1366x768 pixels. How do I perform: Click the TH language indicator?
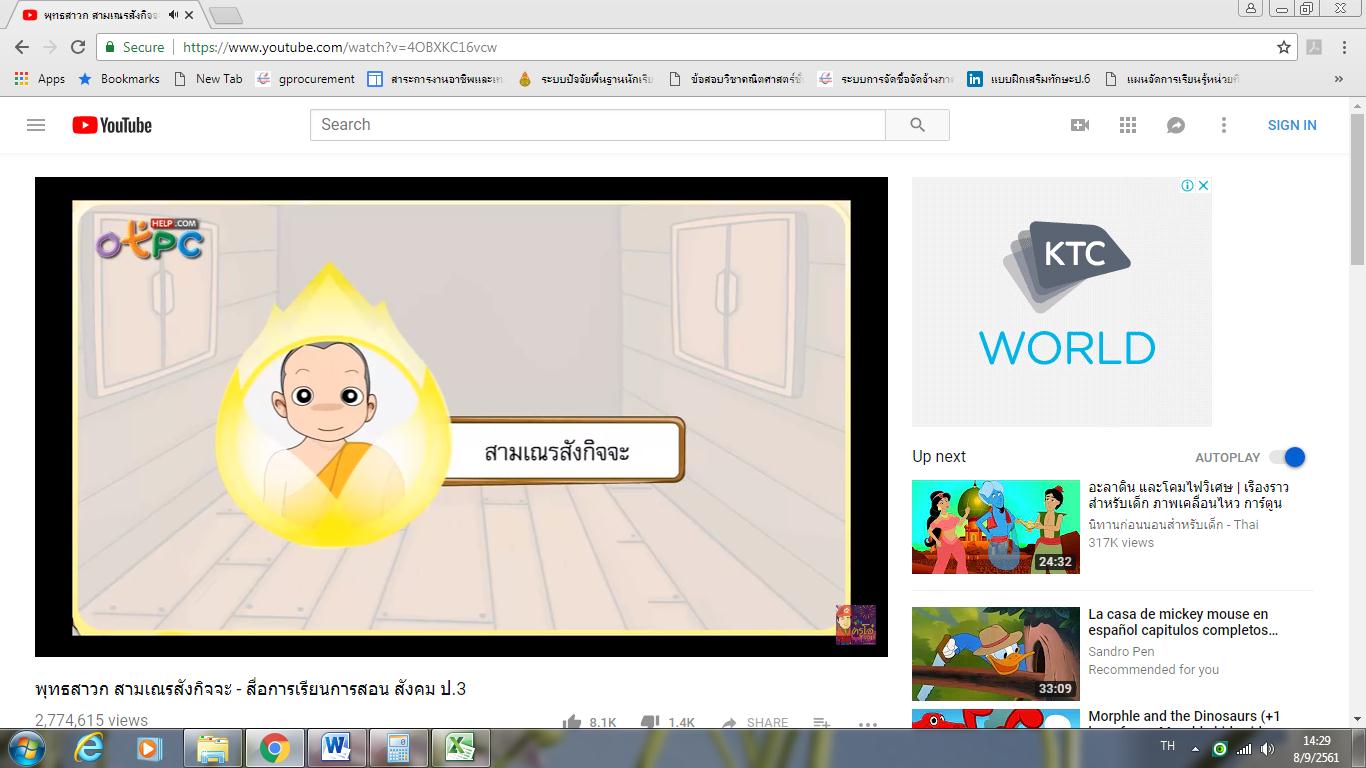coord(1167,746)
